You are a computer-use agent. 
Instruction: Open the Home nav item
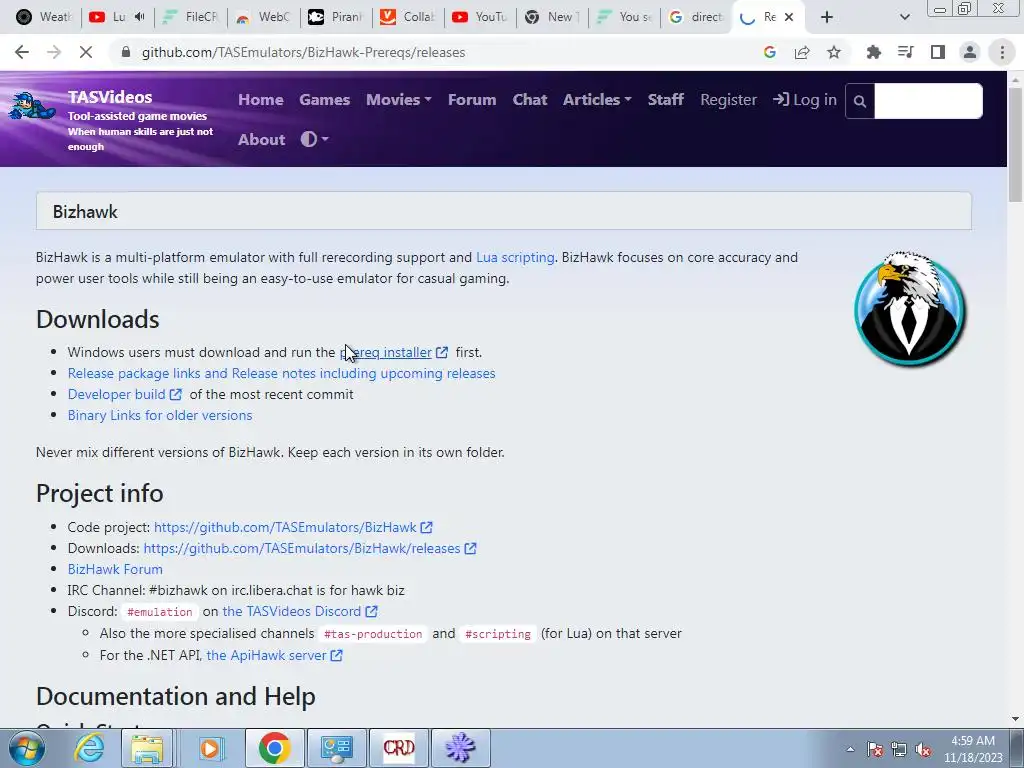coord(261,100)
